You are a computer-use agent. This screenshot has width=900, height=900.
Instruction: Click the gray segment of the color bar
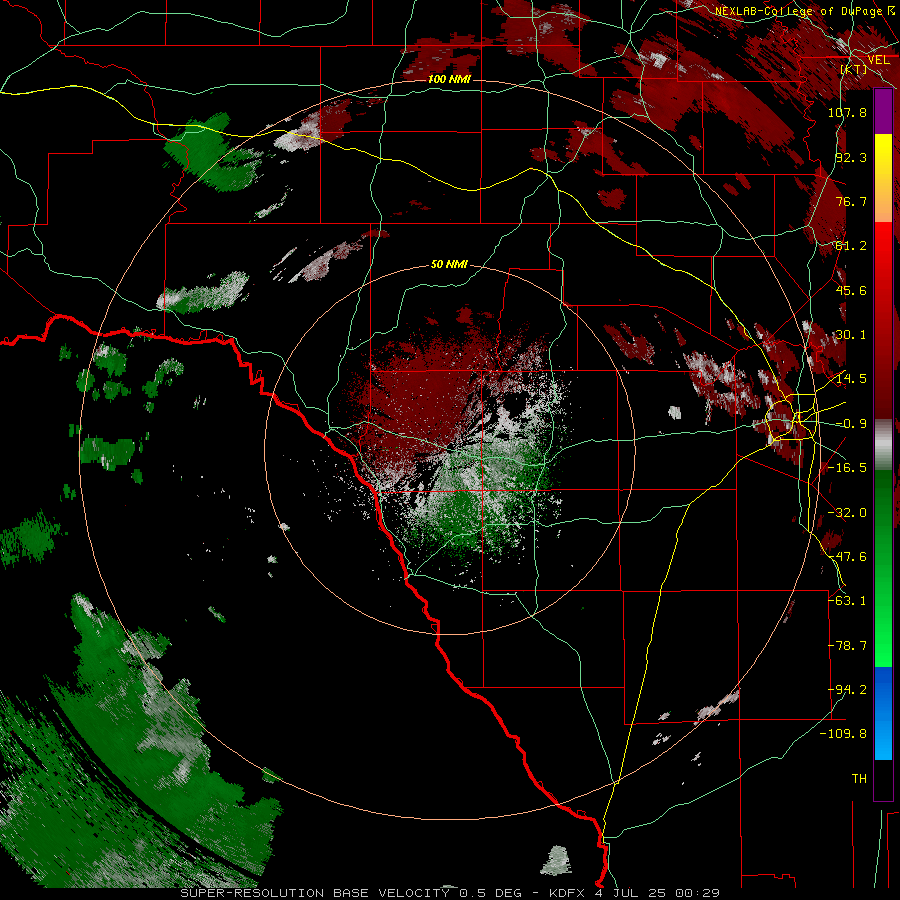point(883,445)
